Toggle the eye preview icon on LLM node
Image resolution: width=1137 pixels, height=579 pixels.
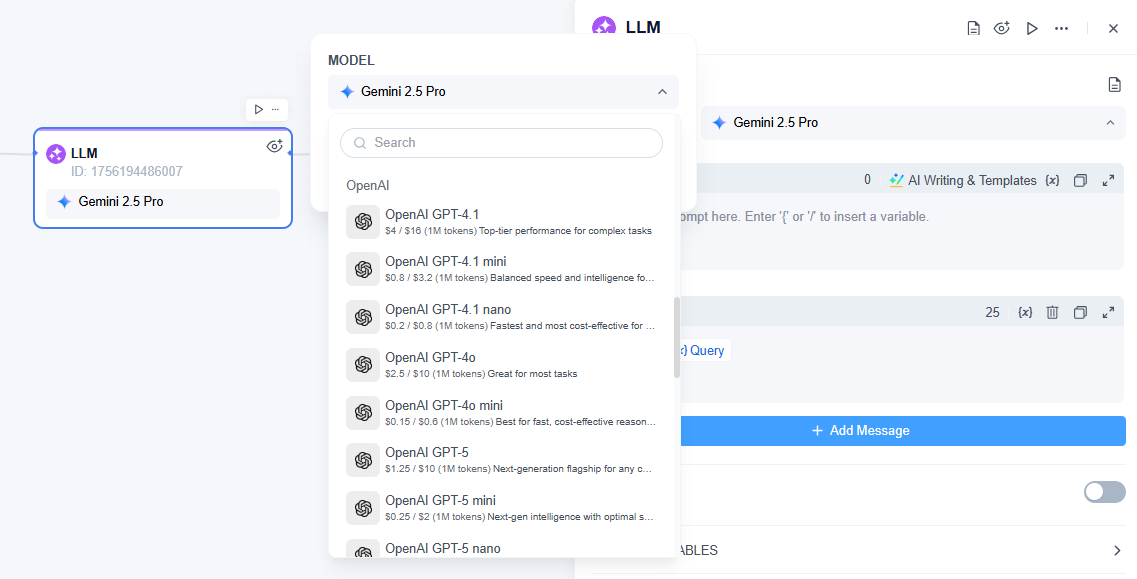pos(275,147)
